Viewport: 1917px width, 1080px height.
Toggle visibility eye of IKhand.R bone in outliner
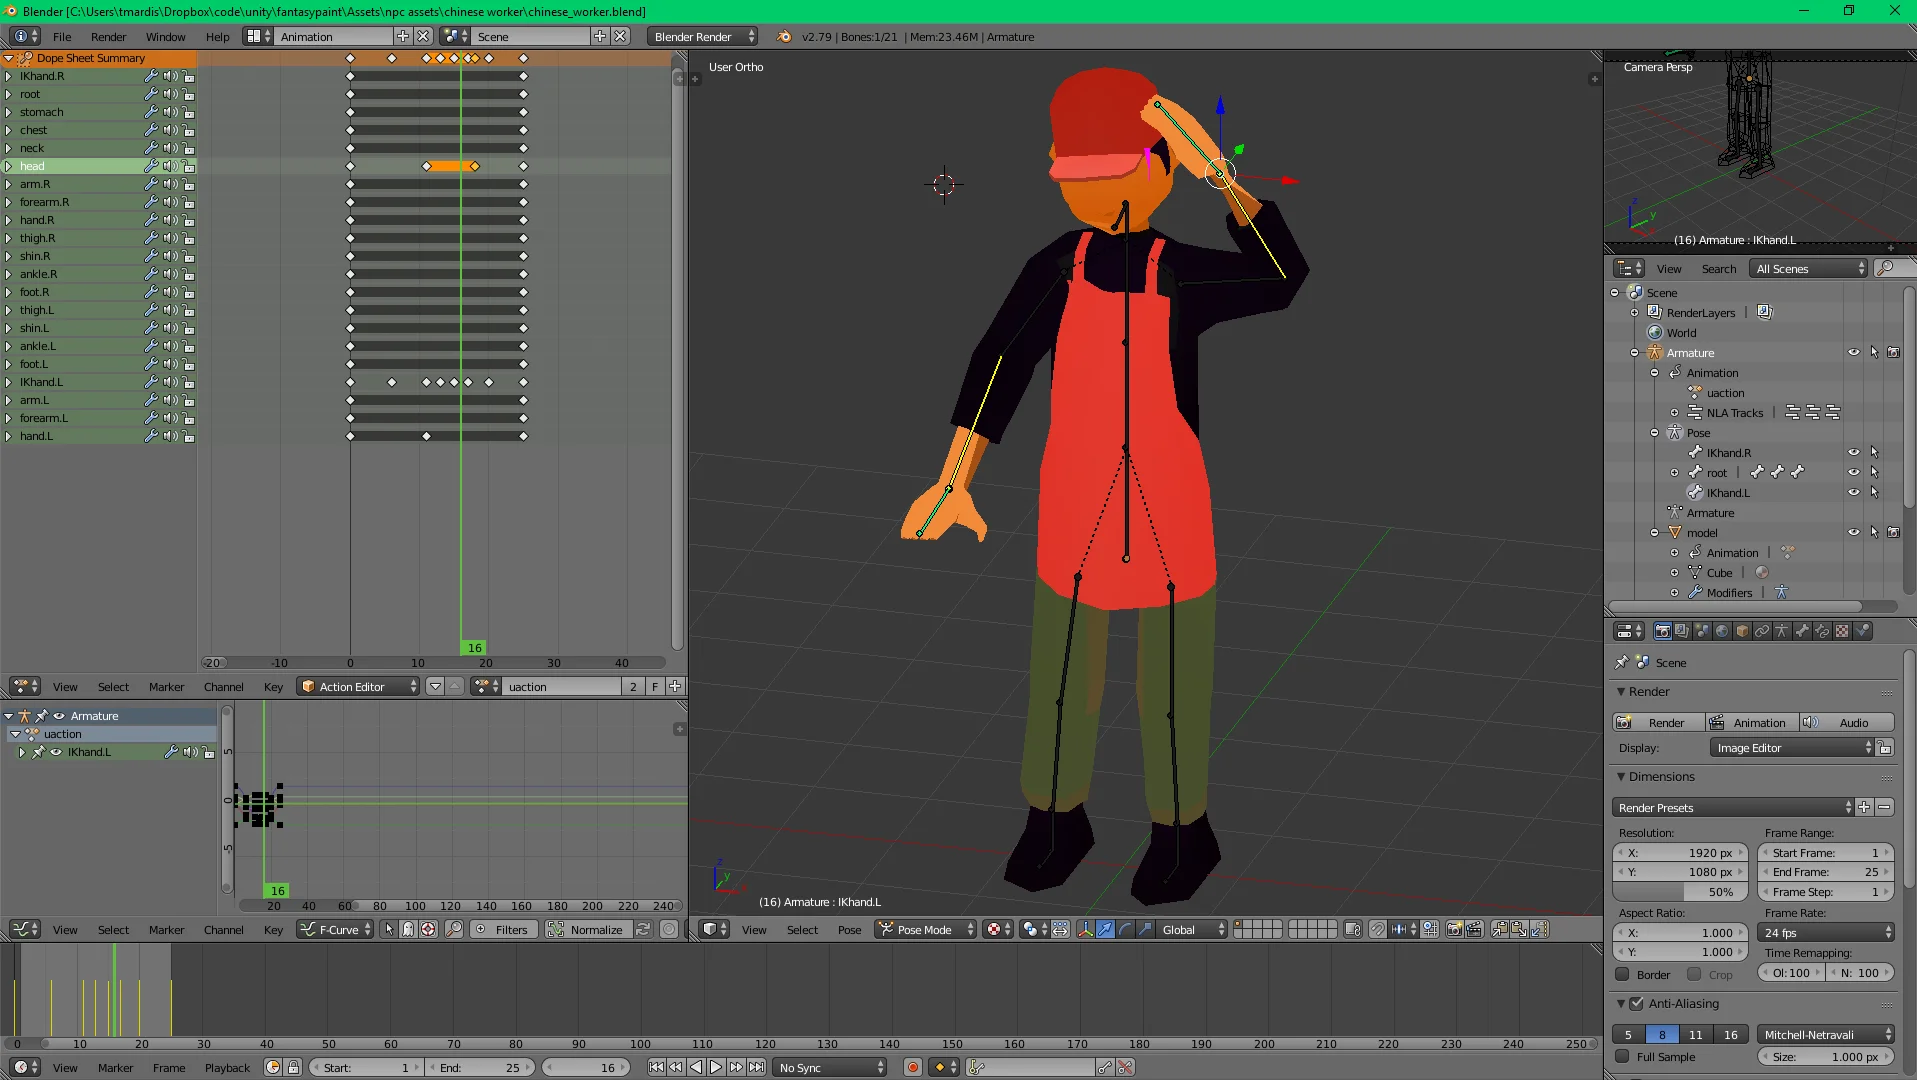coord(1853,452)
